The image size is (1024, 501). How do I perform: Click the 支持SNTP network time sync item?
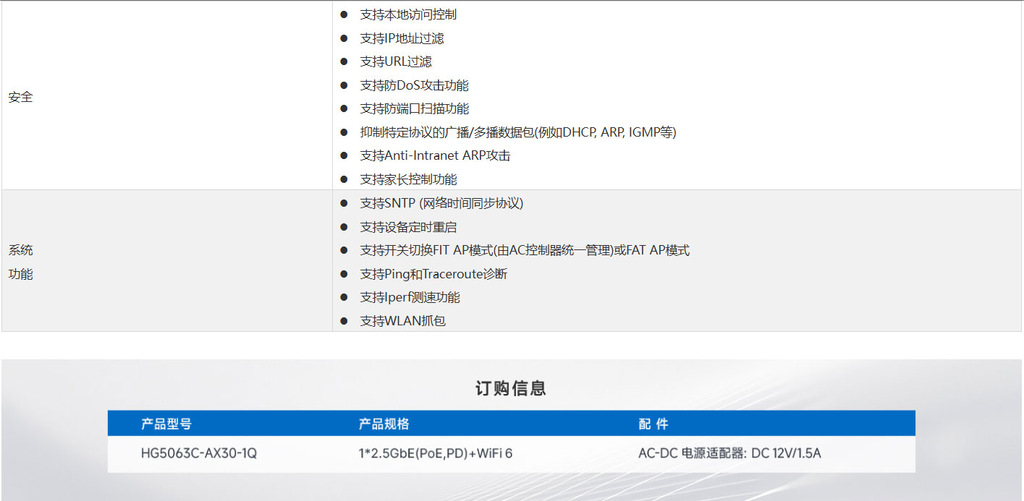tap(441, 203)
